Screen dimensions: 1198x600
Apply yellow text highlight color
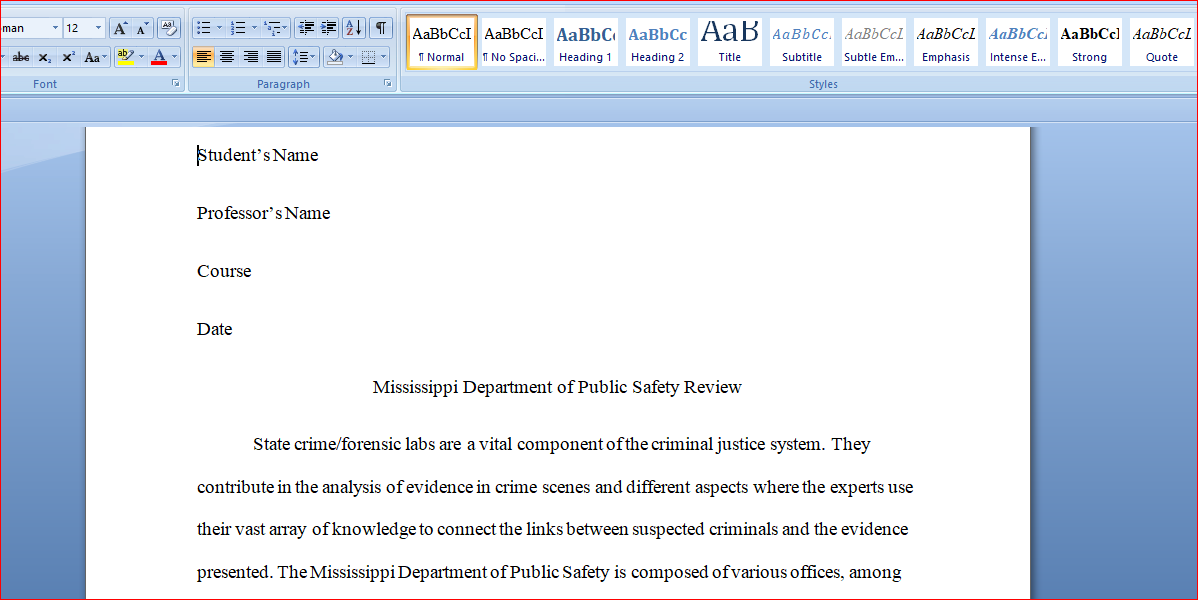click(x=126, y=57)
